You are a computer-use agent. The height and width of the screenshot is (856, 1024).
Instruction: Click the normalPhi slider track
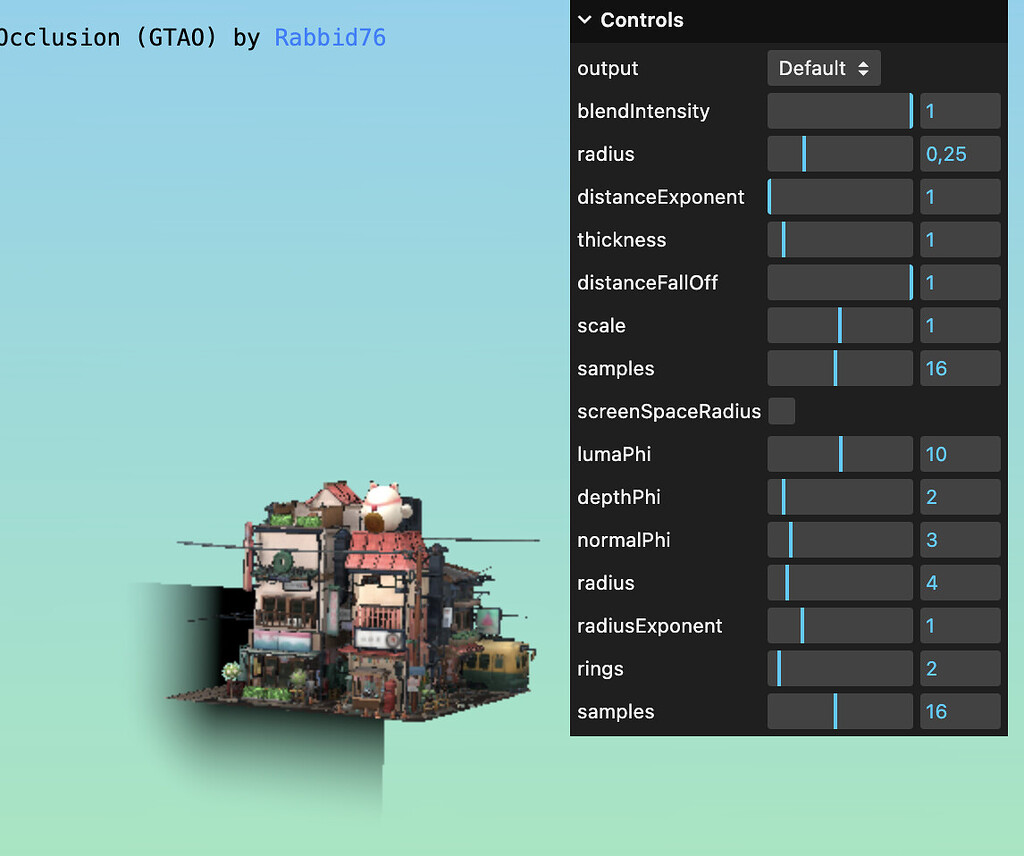click(x=840, y=540)
